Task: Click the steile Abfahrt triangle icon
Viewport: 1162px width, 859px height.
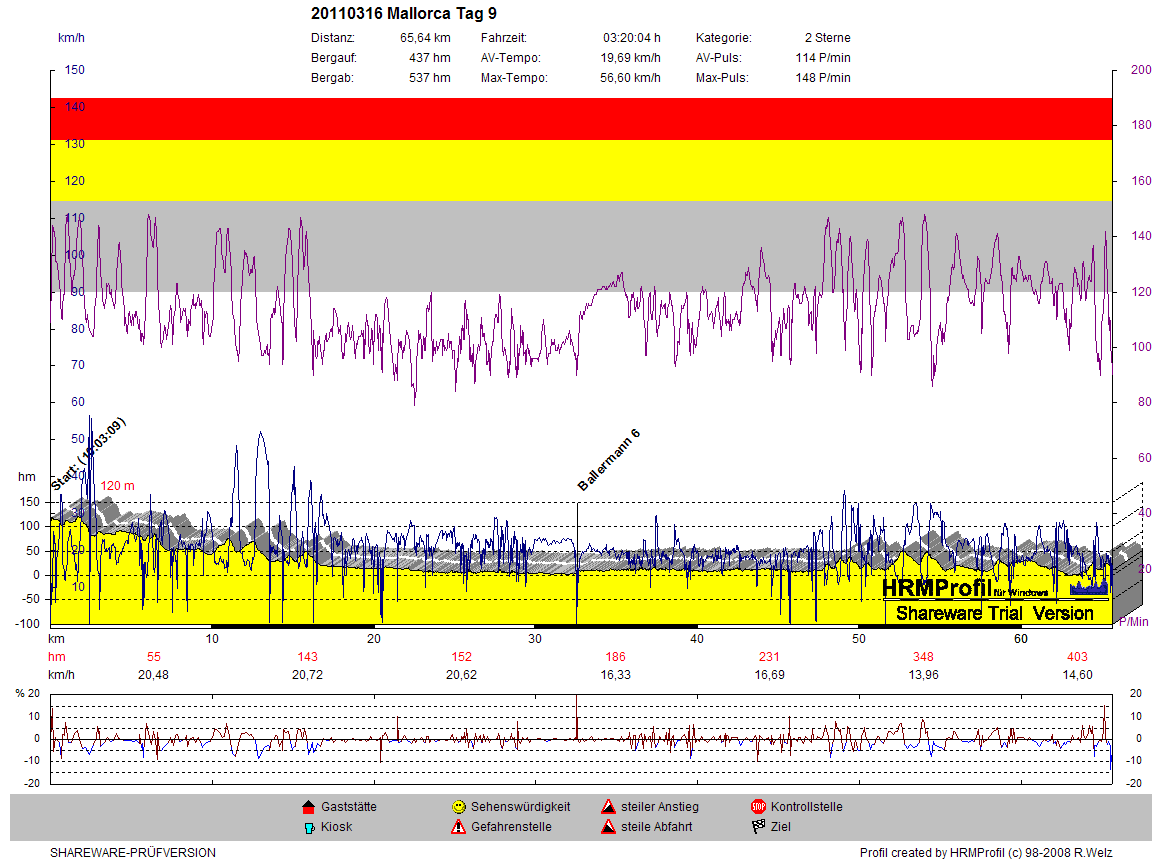Action: [608, 828]
